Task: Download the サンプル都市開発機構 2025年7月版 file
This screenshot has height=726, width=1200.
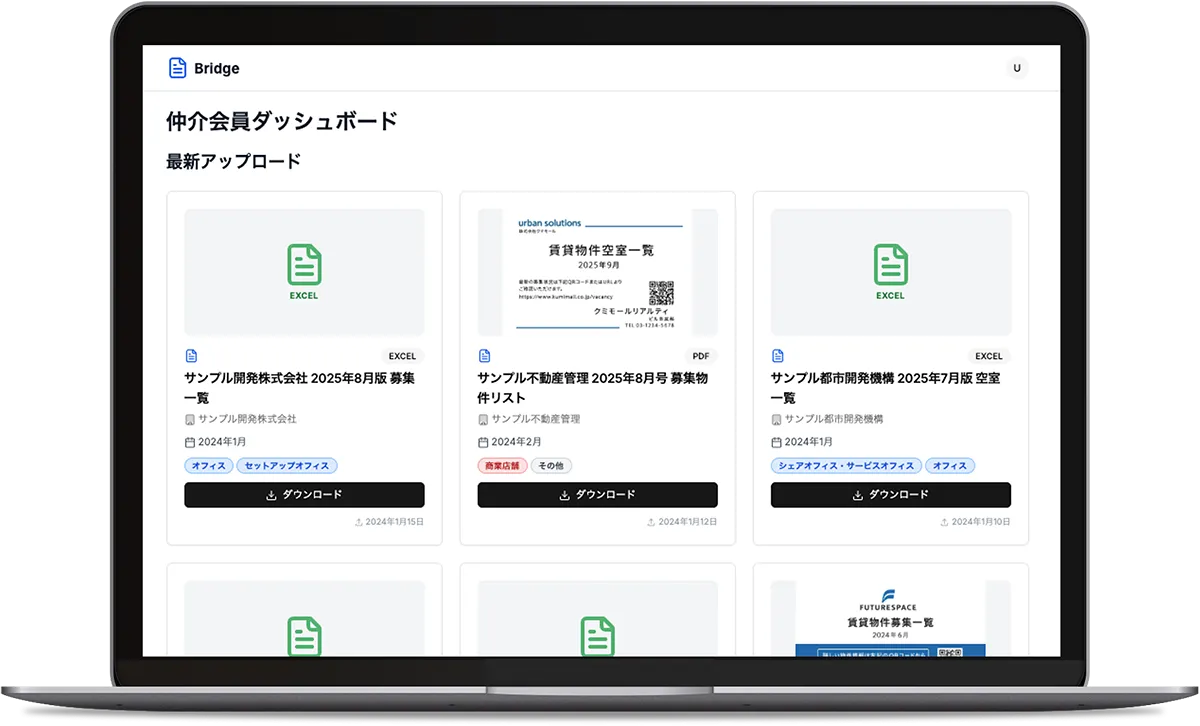Action: [x=890, y=495]
